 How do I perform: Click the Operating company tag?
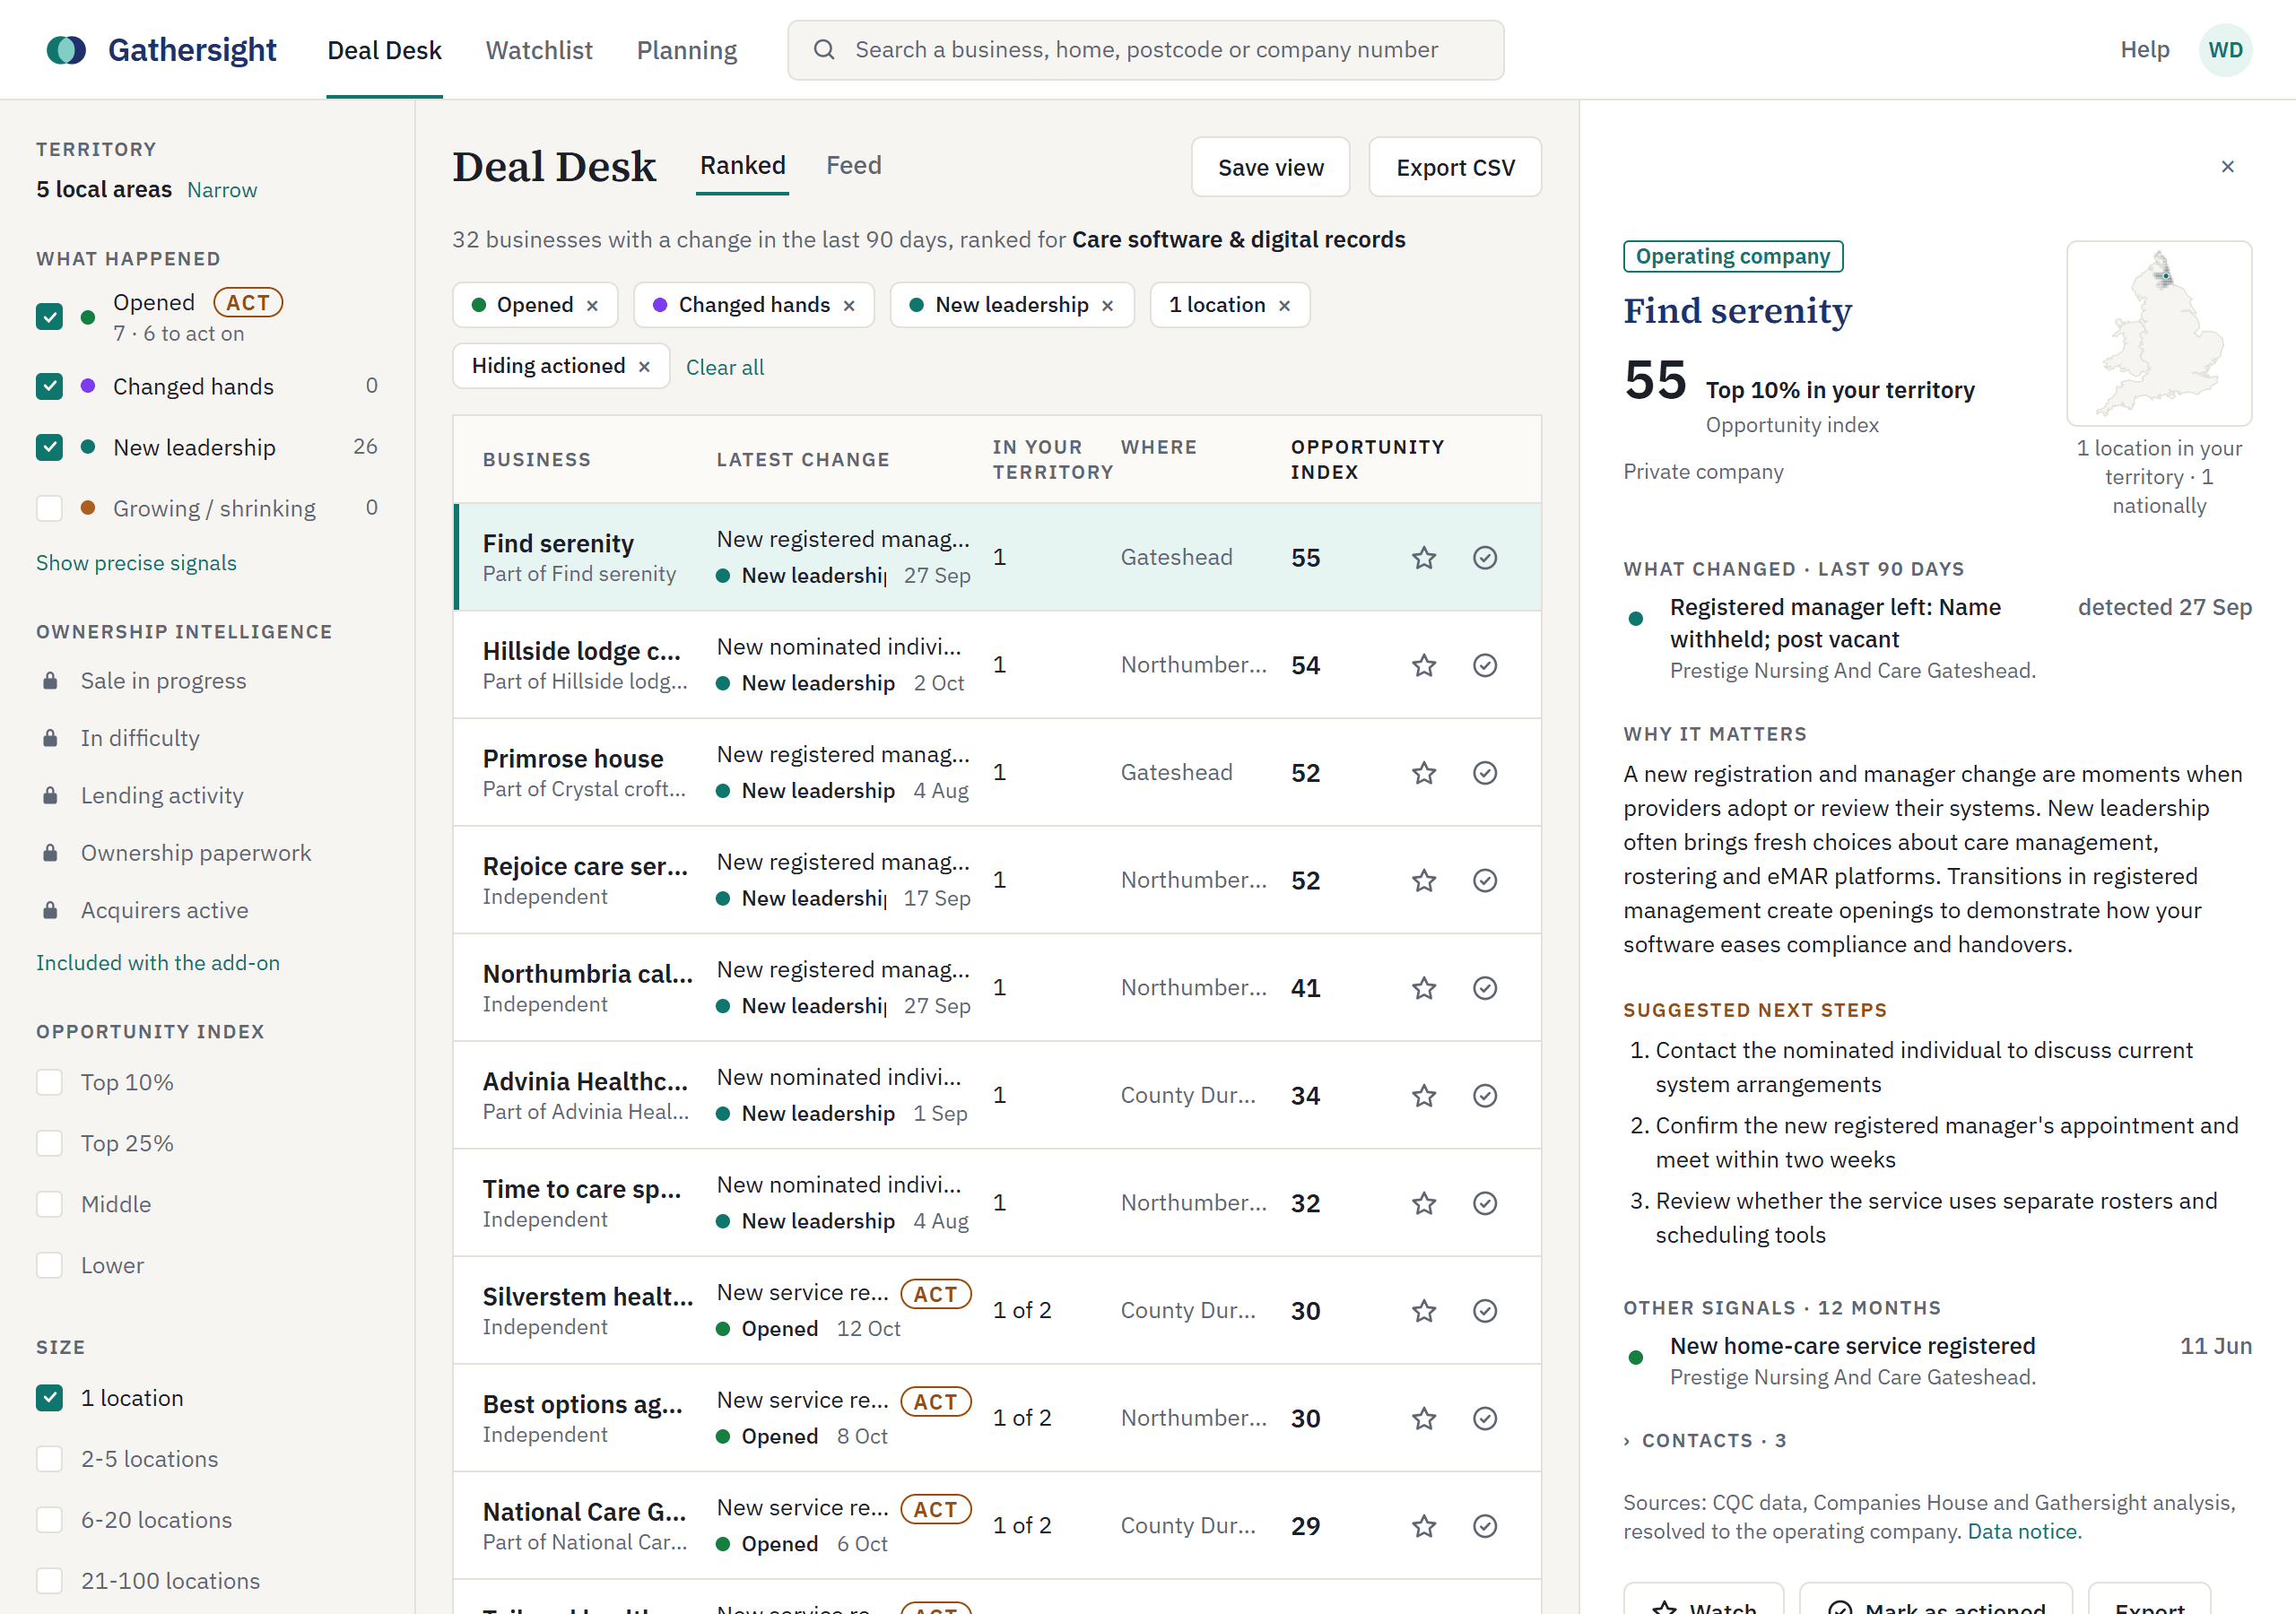coord(1733,257)
